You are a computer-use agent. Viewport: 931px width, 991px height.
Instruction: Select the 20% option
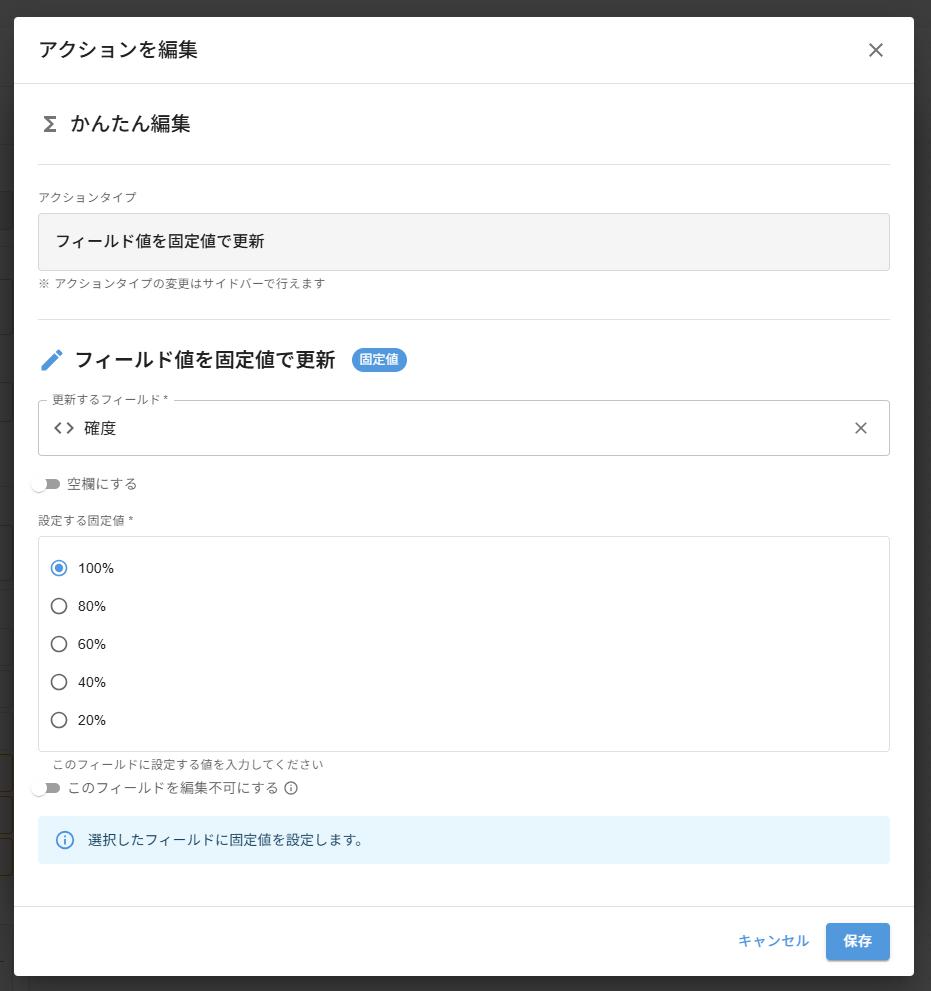point(59,720)
